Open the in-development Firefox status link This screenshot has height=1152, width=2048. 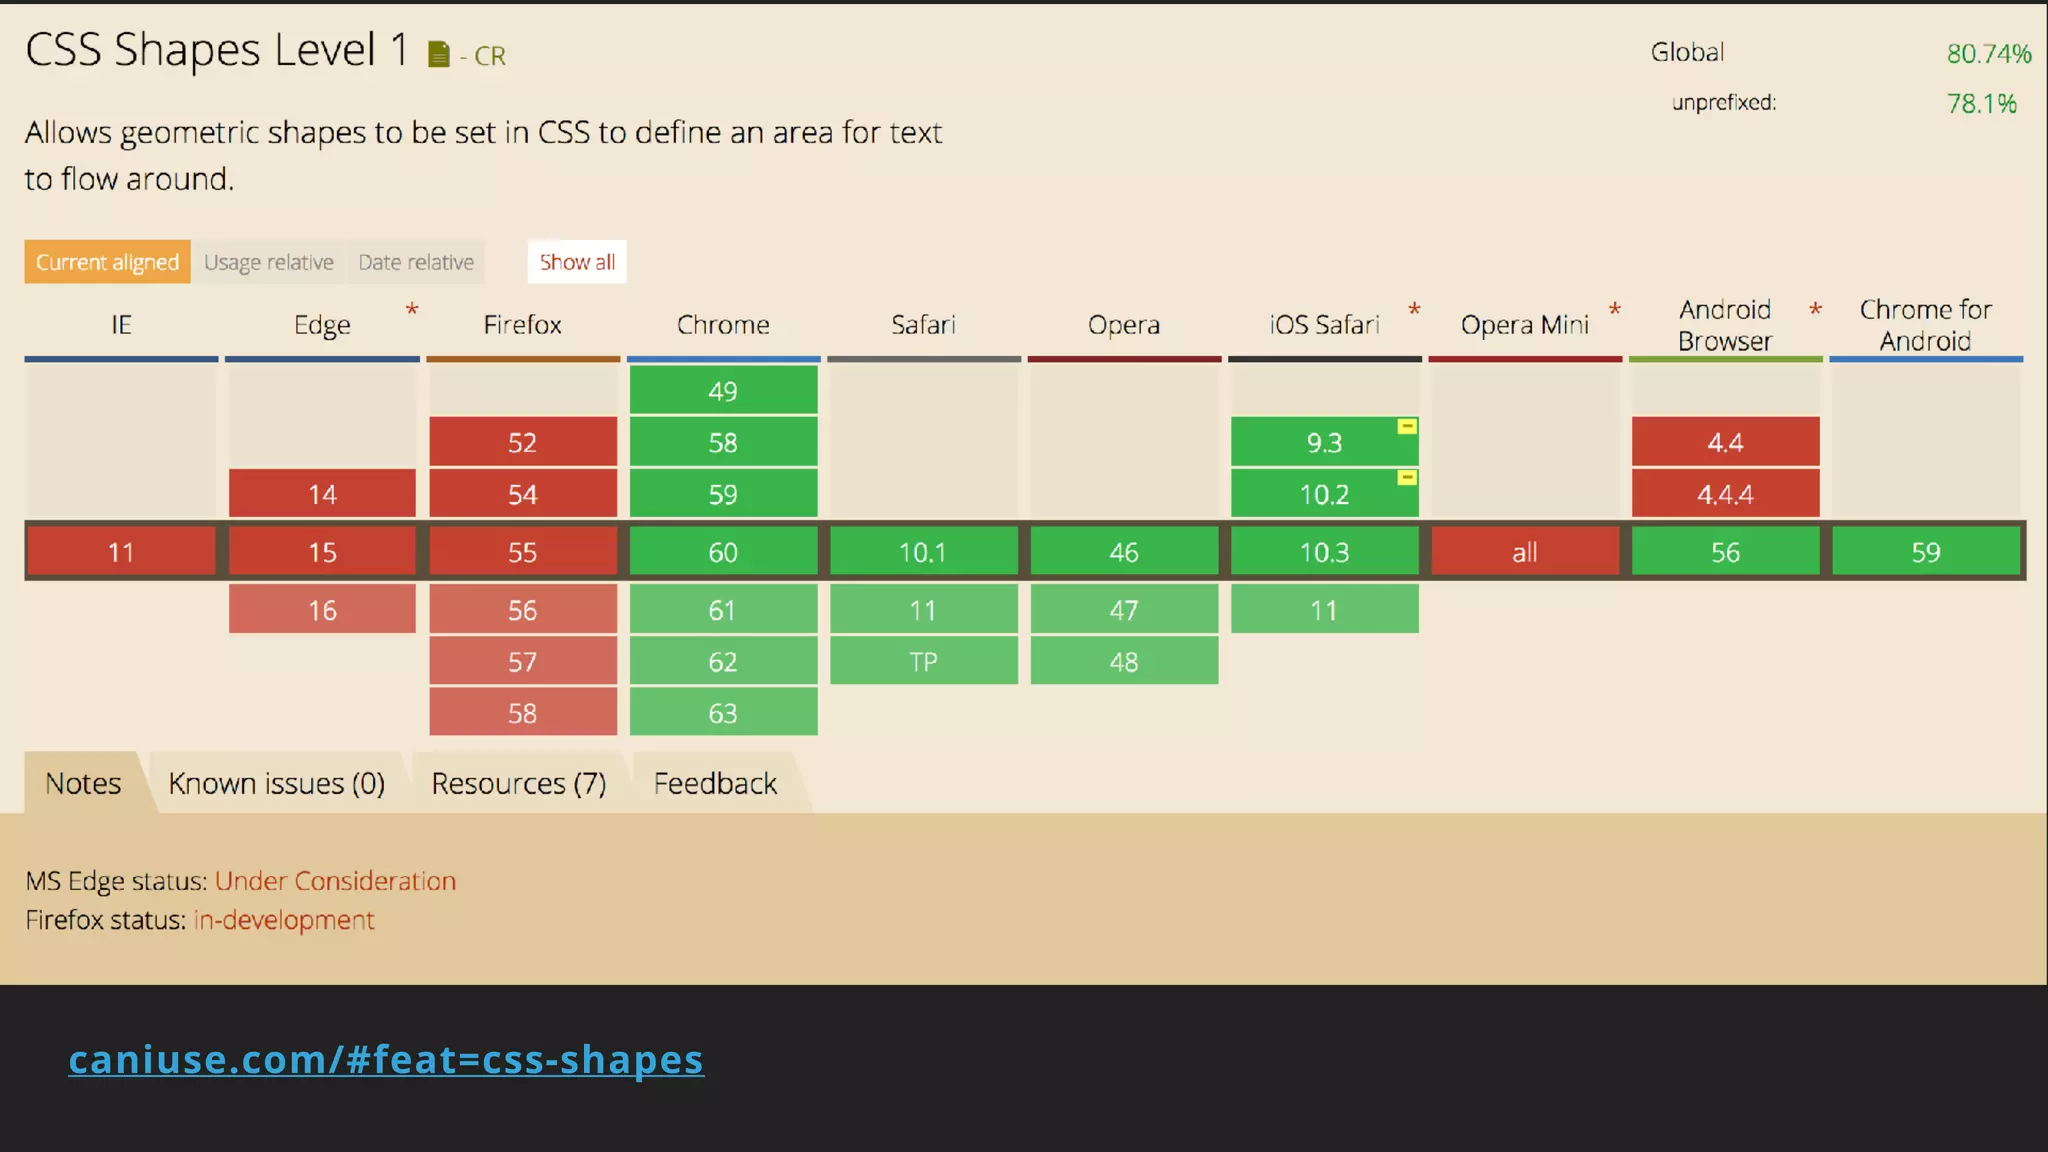(284, 920)
